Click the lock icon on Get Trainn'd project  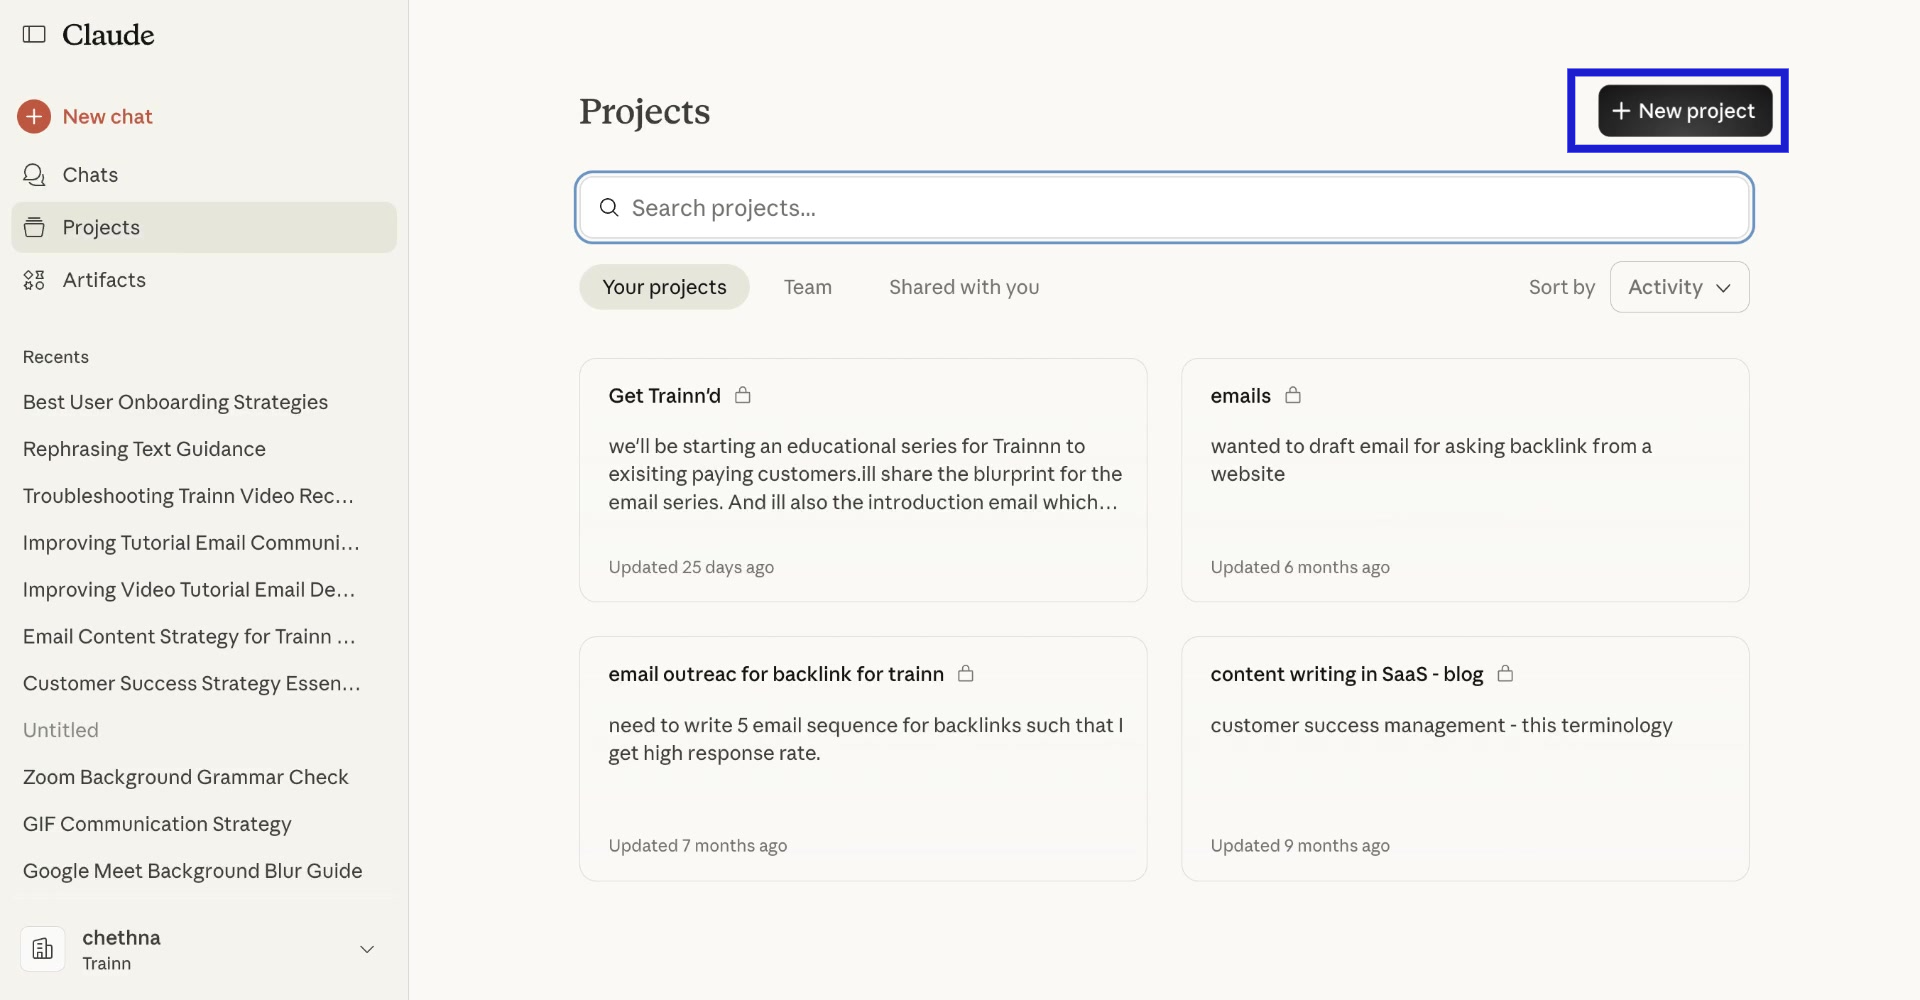[743, 395]
